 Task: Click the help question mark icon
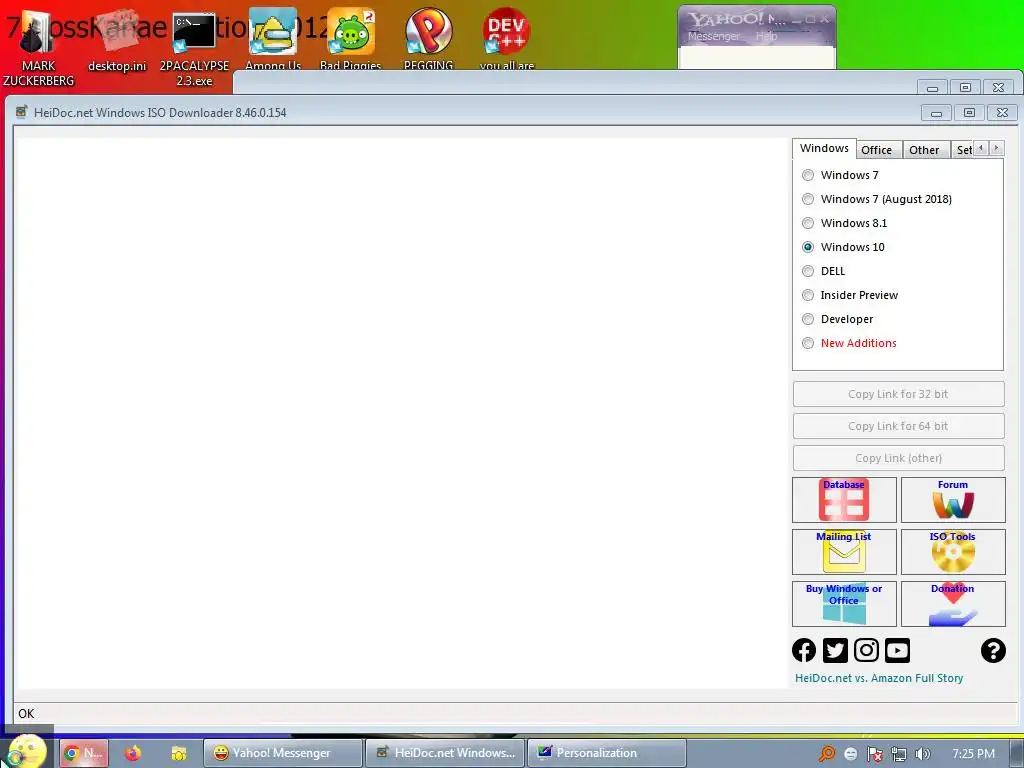(993, 650)
